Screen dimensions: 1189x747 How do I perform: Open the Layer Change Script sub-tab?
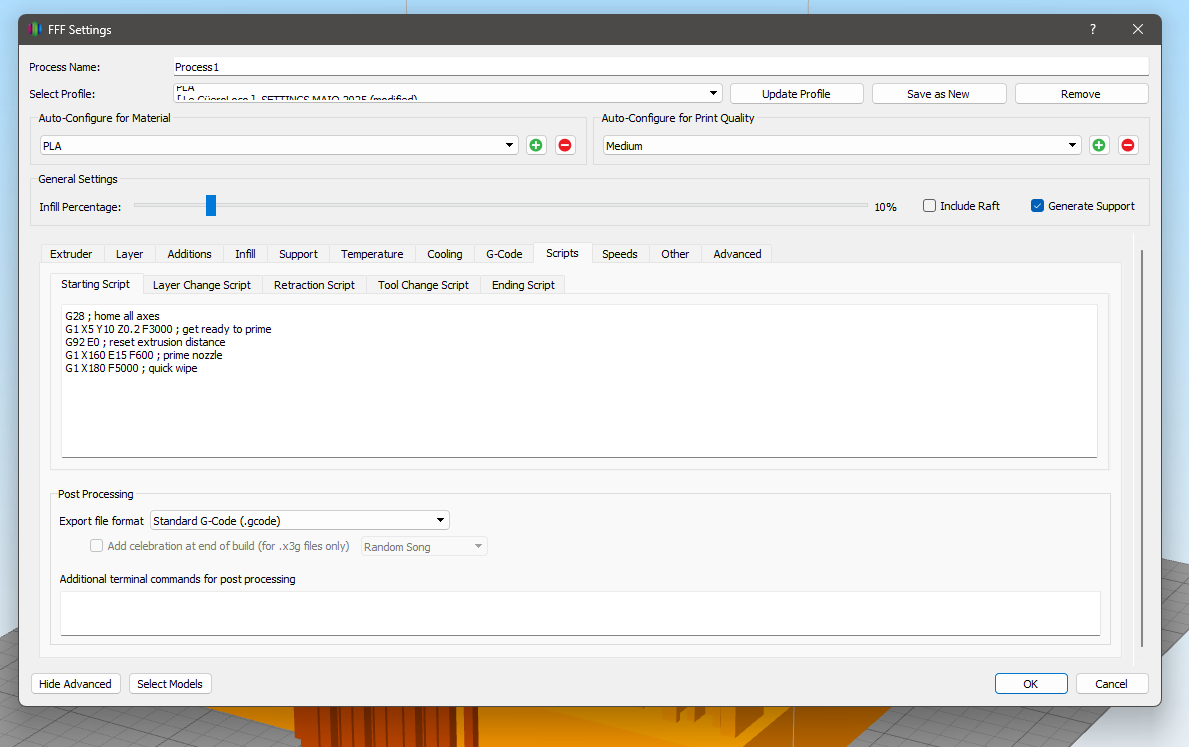(202, 285)
